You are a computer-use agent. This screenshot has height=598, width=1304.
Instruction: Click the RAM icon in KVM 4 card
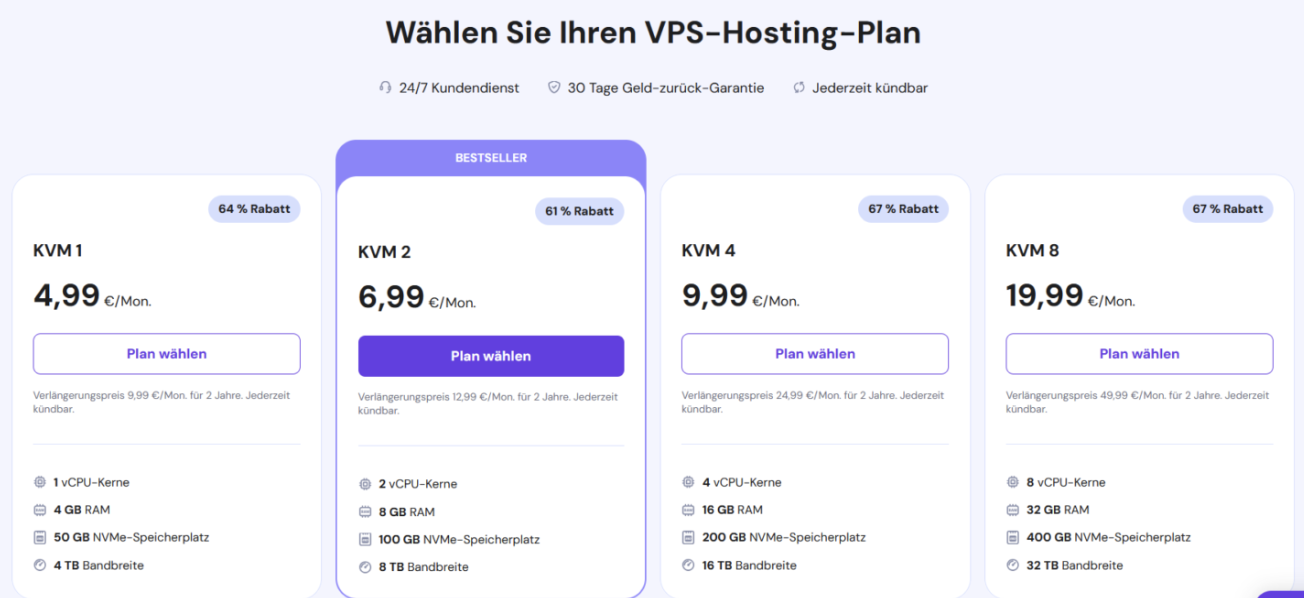689,510
